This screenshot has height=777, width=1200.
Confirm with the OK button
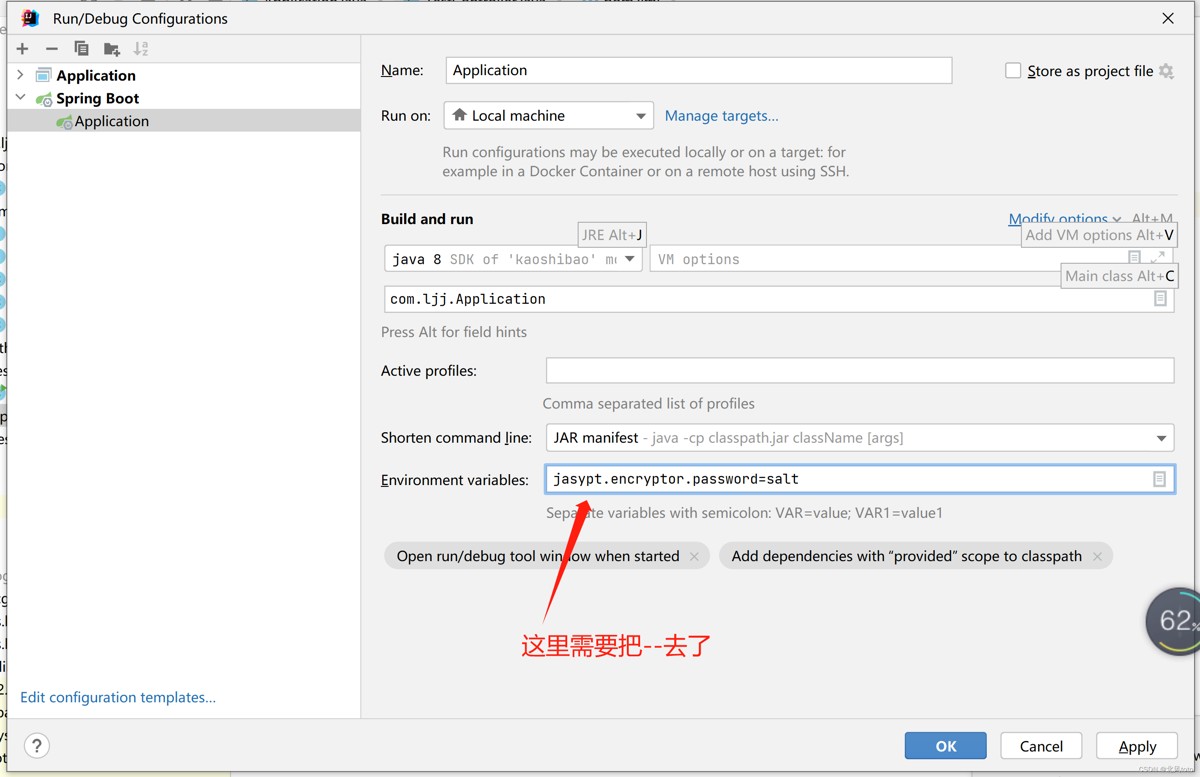pyautogui.click(x=945, y=746)
